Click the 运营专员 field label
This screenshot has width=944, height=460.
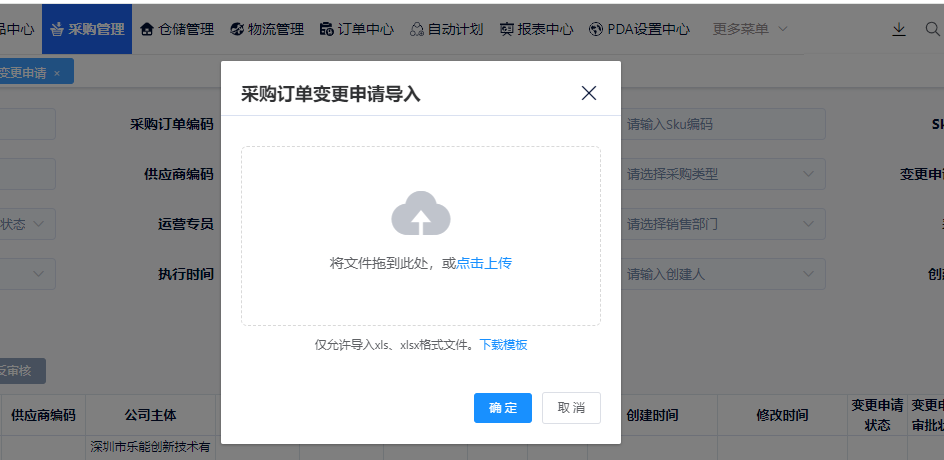[x=185, y=224]
